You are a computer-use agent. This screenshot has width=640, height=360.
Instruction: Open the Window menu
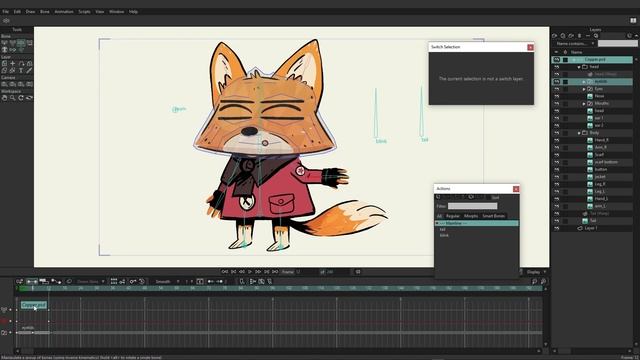tap(116, 11)
